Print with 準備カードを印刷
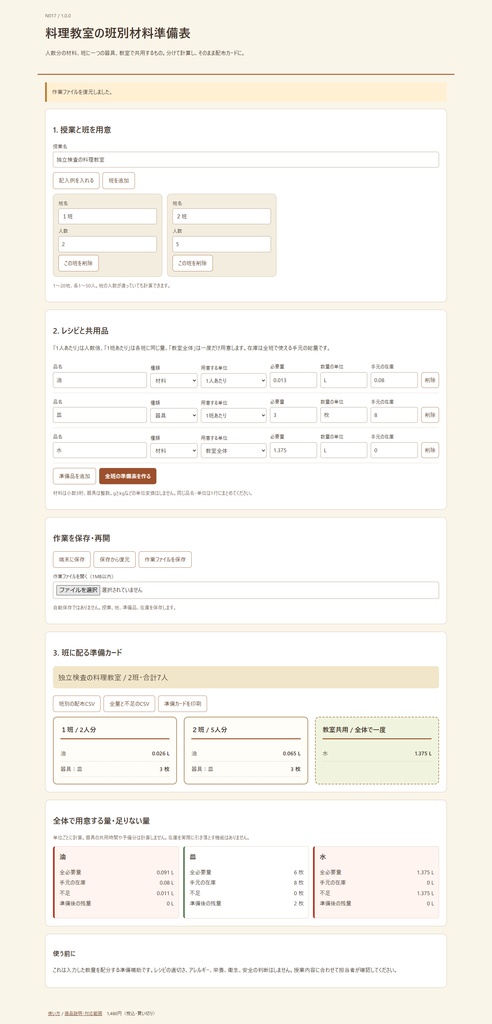This screenshot has height=1024, width=492. coord(183,703)
